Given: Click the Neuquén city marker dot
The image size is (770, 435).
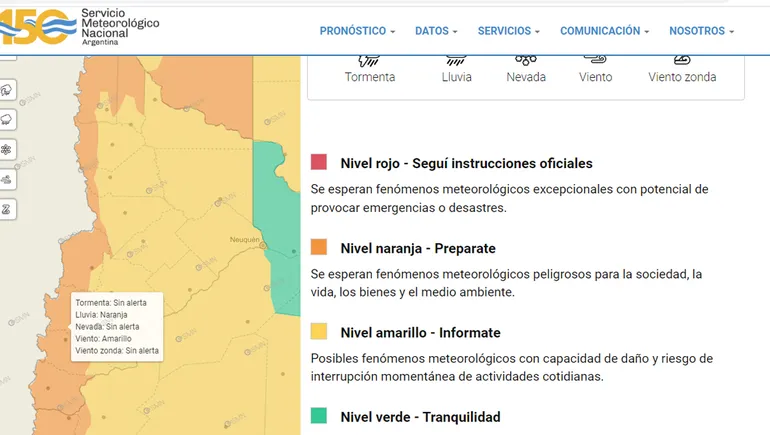Looking at the screenshot, I should (263, 245).
